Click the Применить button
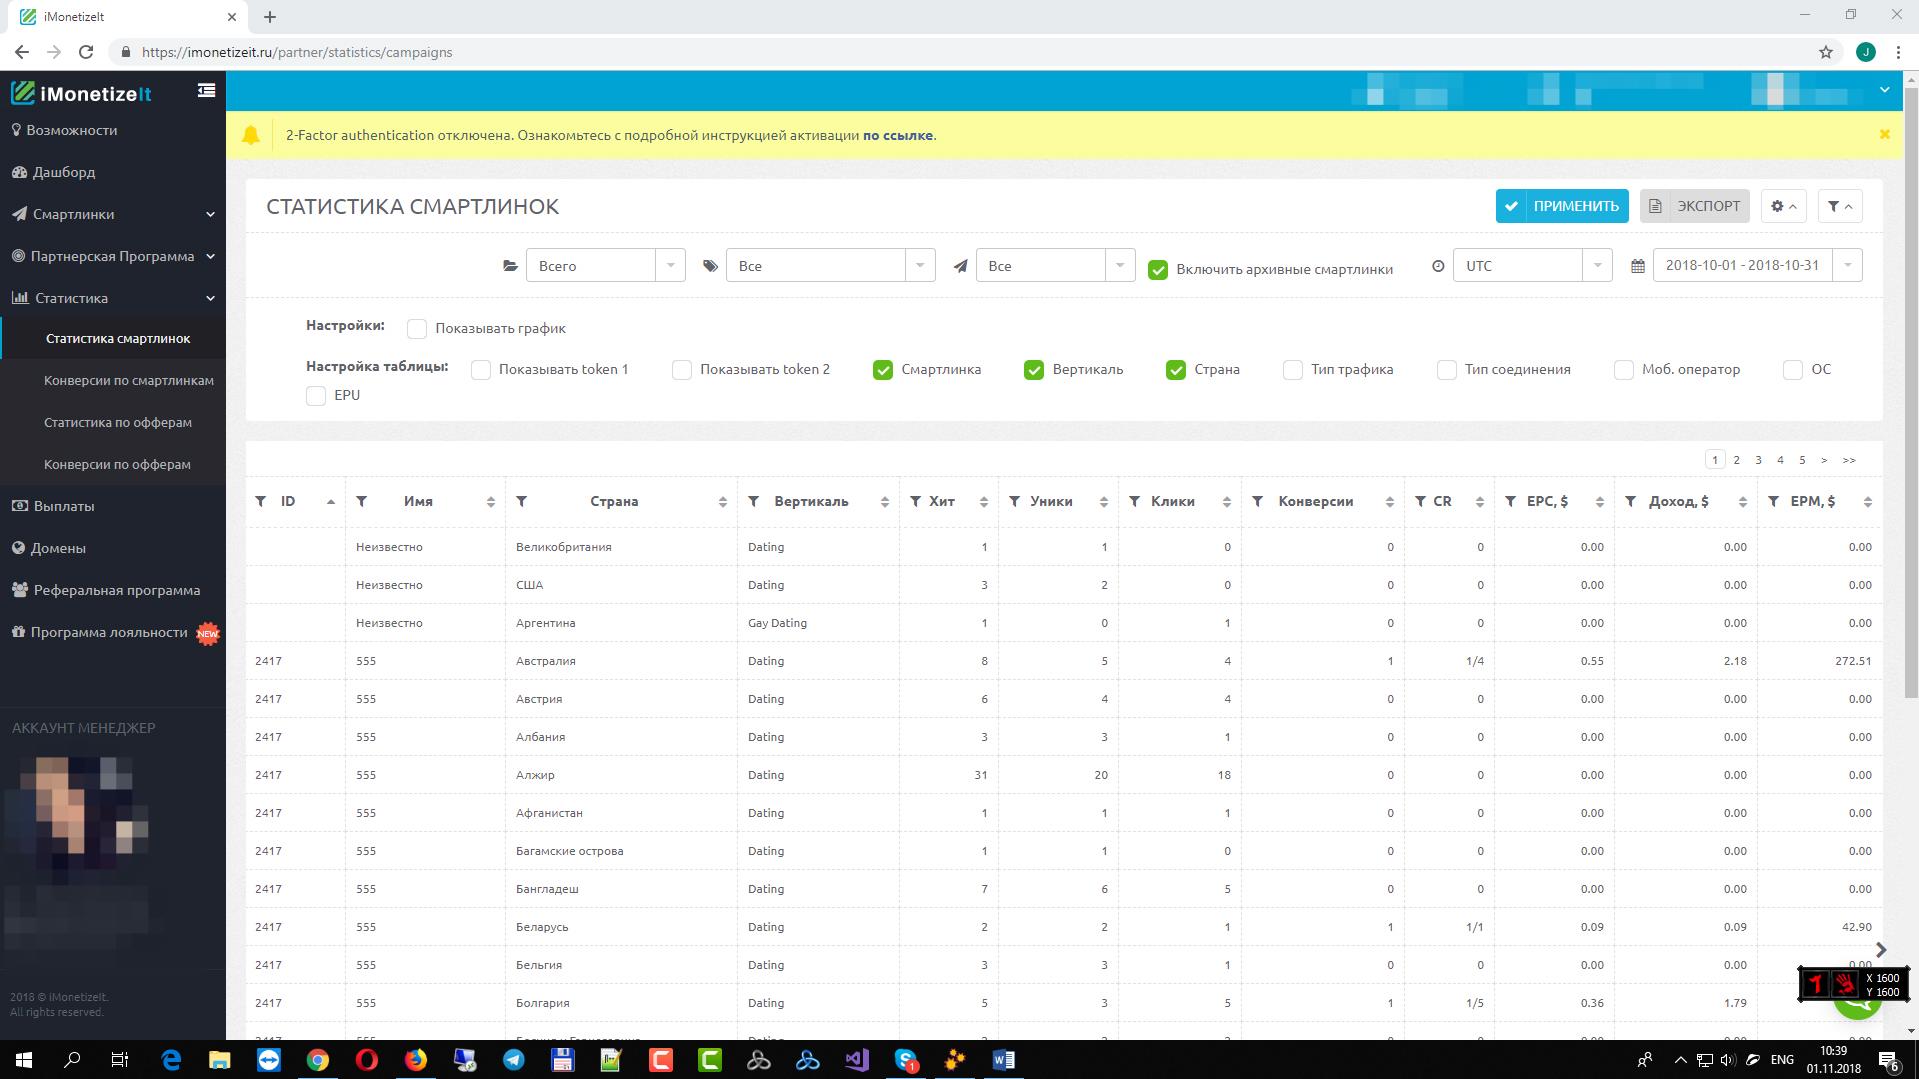 pos(1562,206)
